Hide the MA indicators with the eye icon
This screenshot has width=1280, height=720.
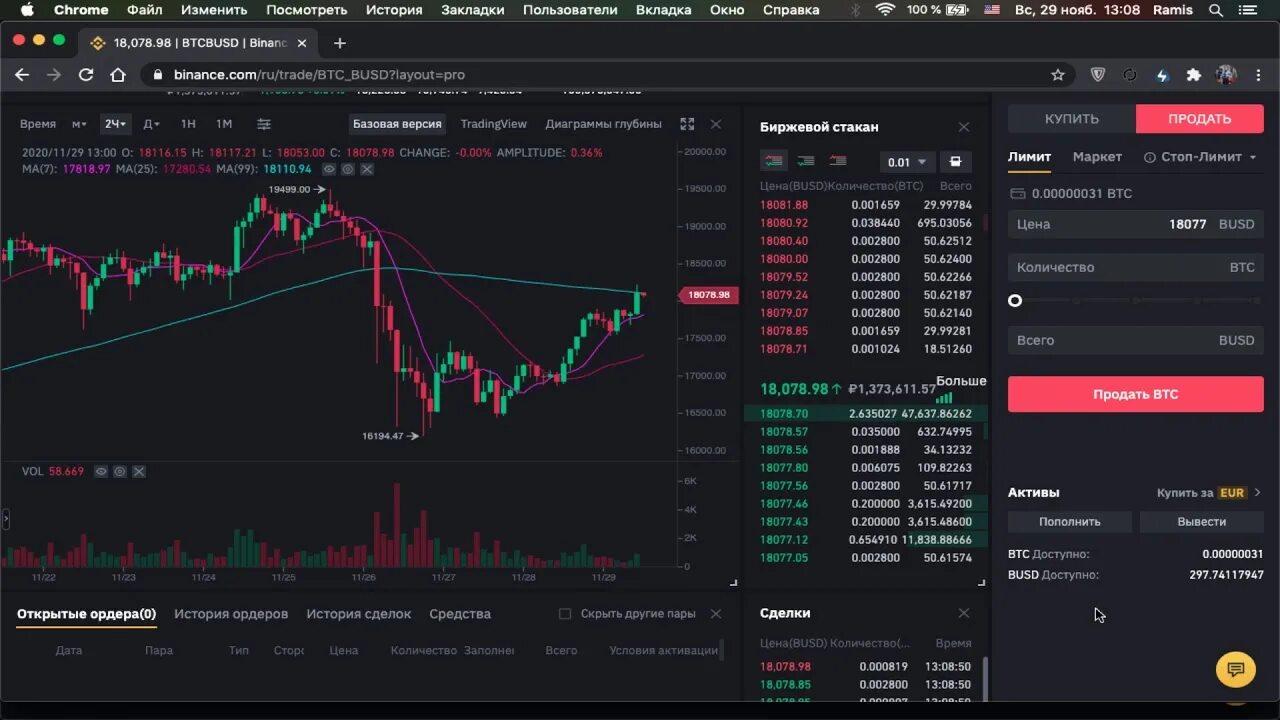coord(328,169)
